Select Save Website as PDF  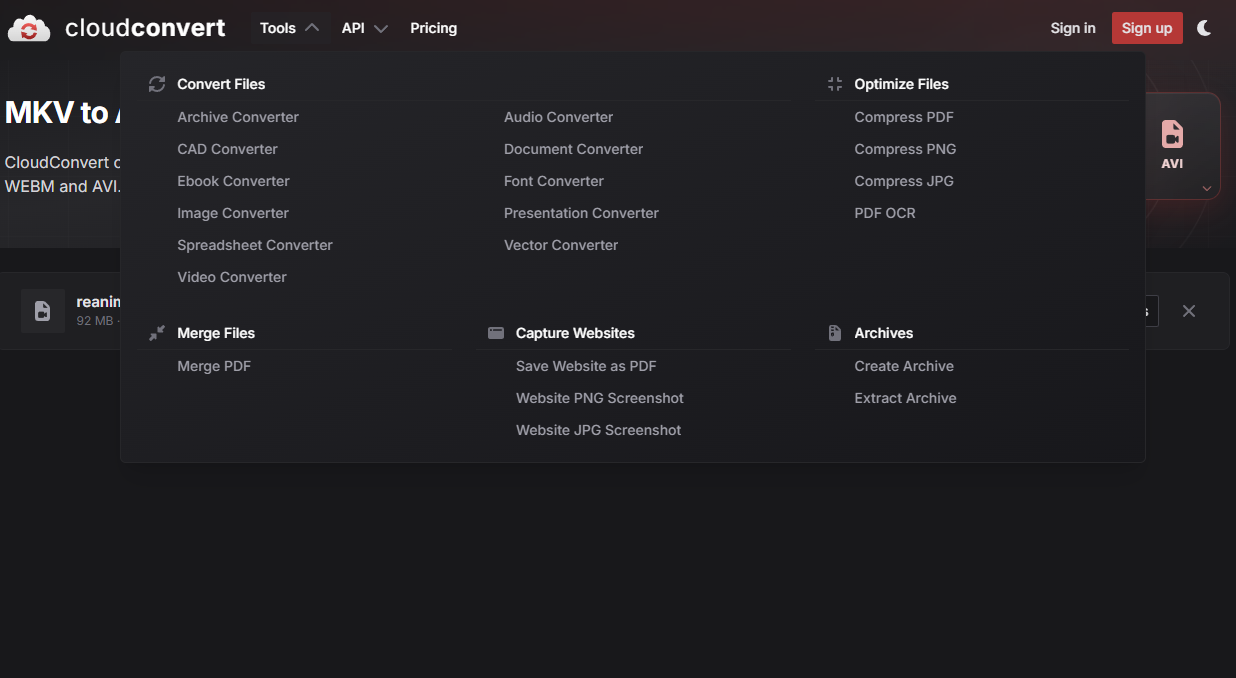[586, 366]
